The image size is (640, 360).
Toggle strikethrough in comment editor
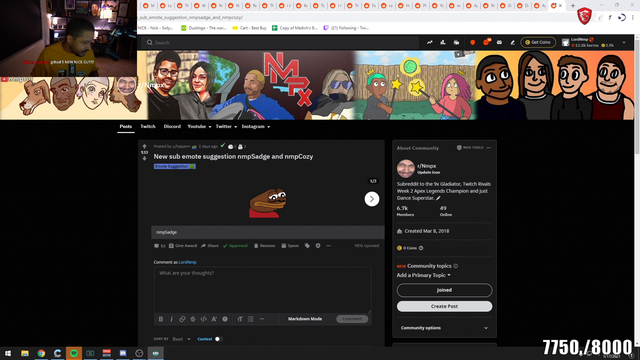[x=193, y=319]
